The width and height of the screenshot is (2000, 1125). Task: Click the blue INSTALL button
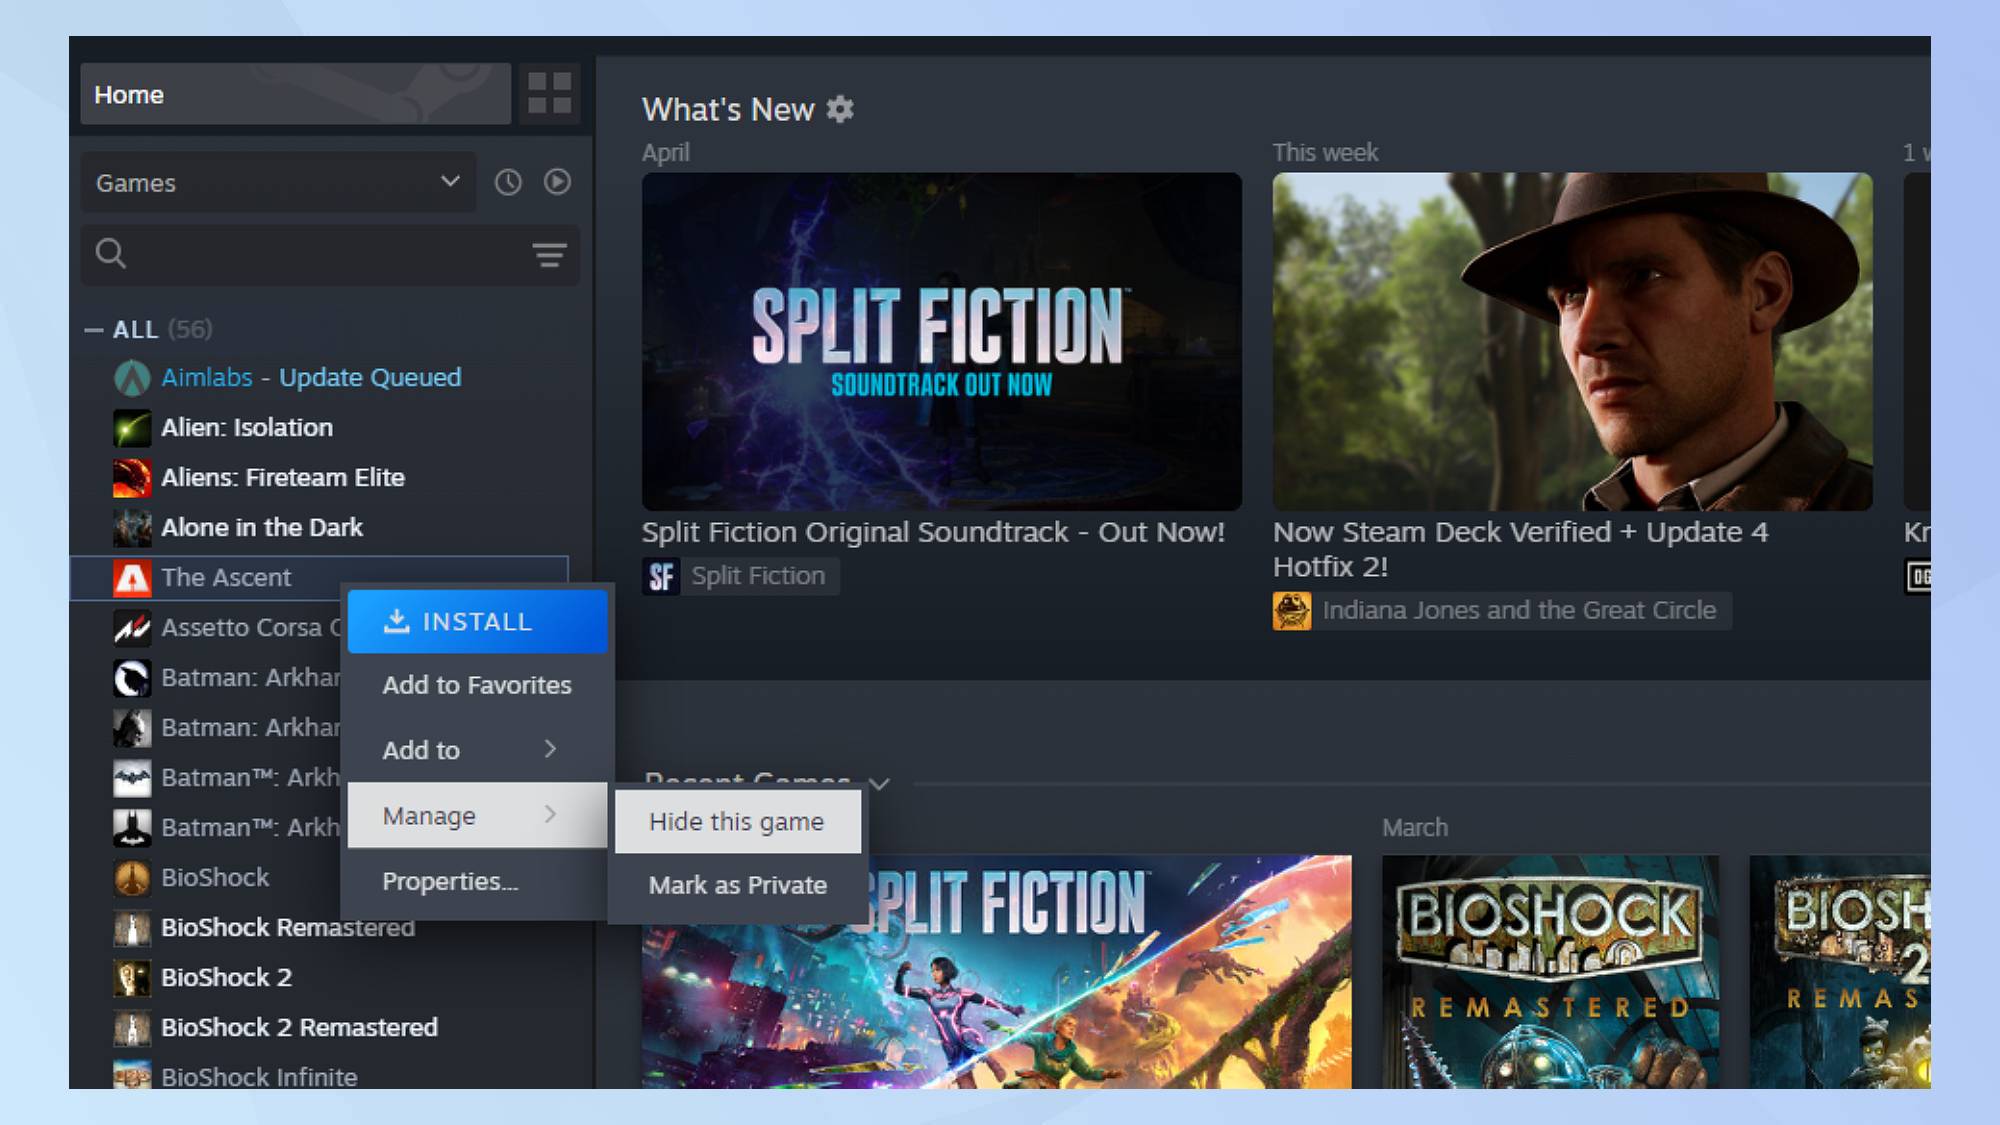click(x=477, y=622)
